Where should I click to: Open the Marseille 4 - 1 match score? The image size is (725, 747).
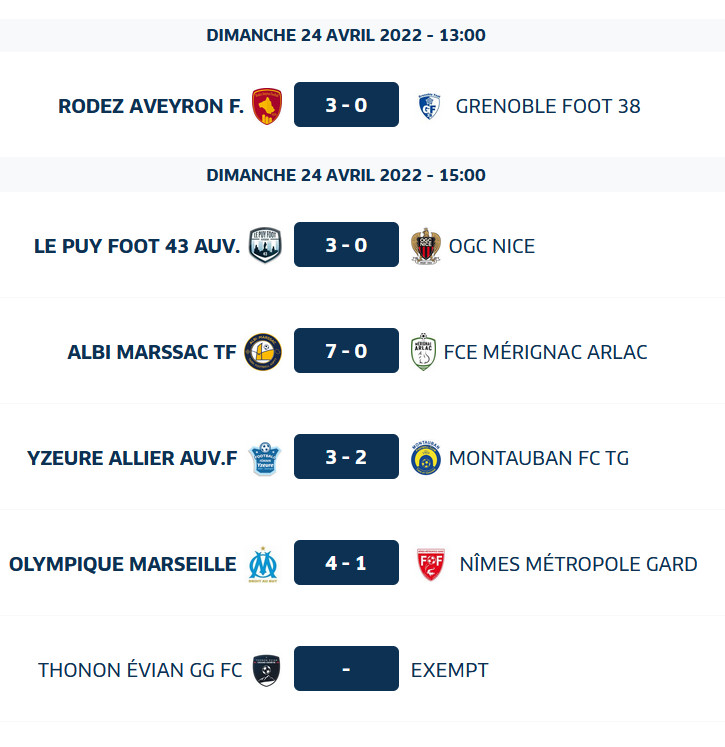(346, 564)
